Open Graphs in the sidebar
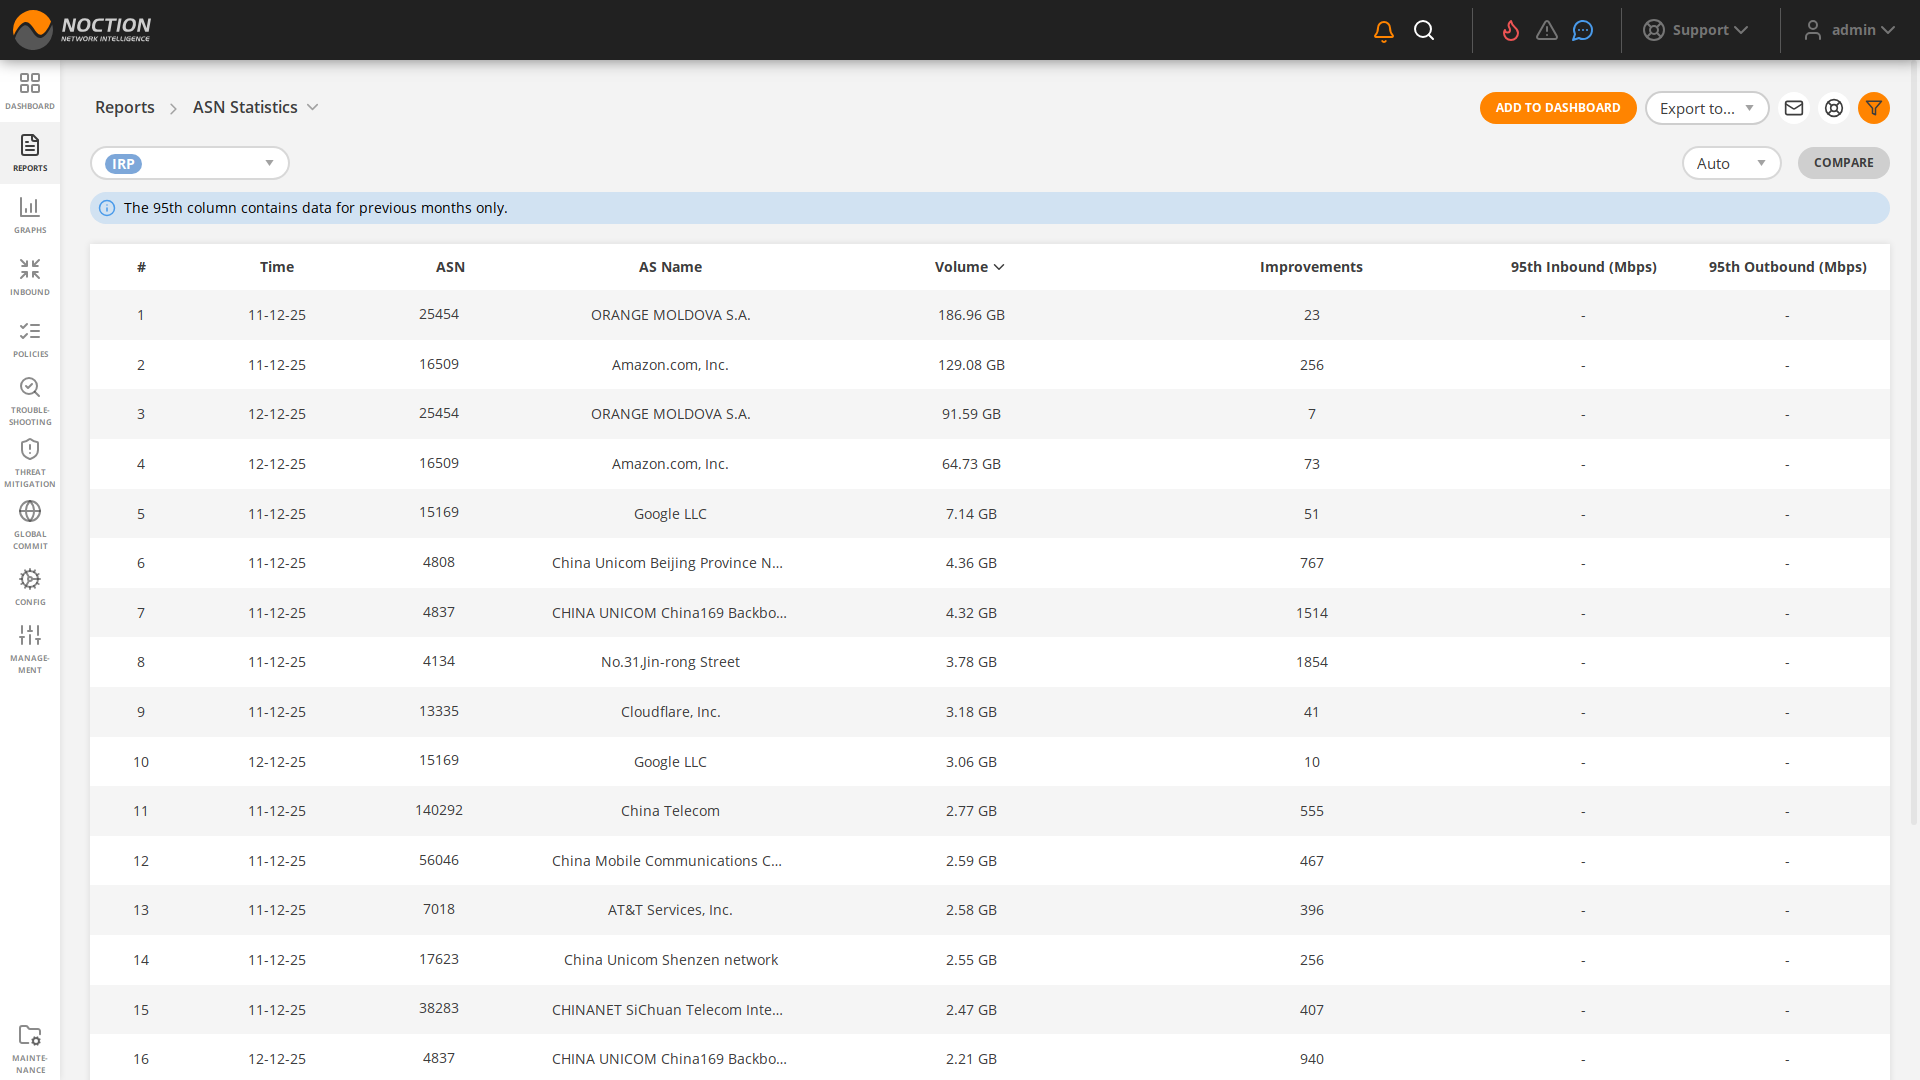Screen dimensions: 1920x1080 pos(30,215)
